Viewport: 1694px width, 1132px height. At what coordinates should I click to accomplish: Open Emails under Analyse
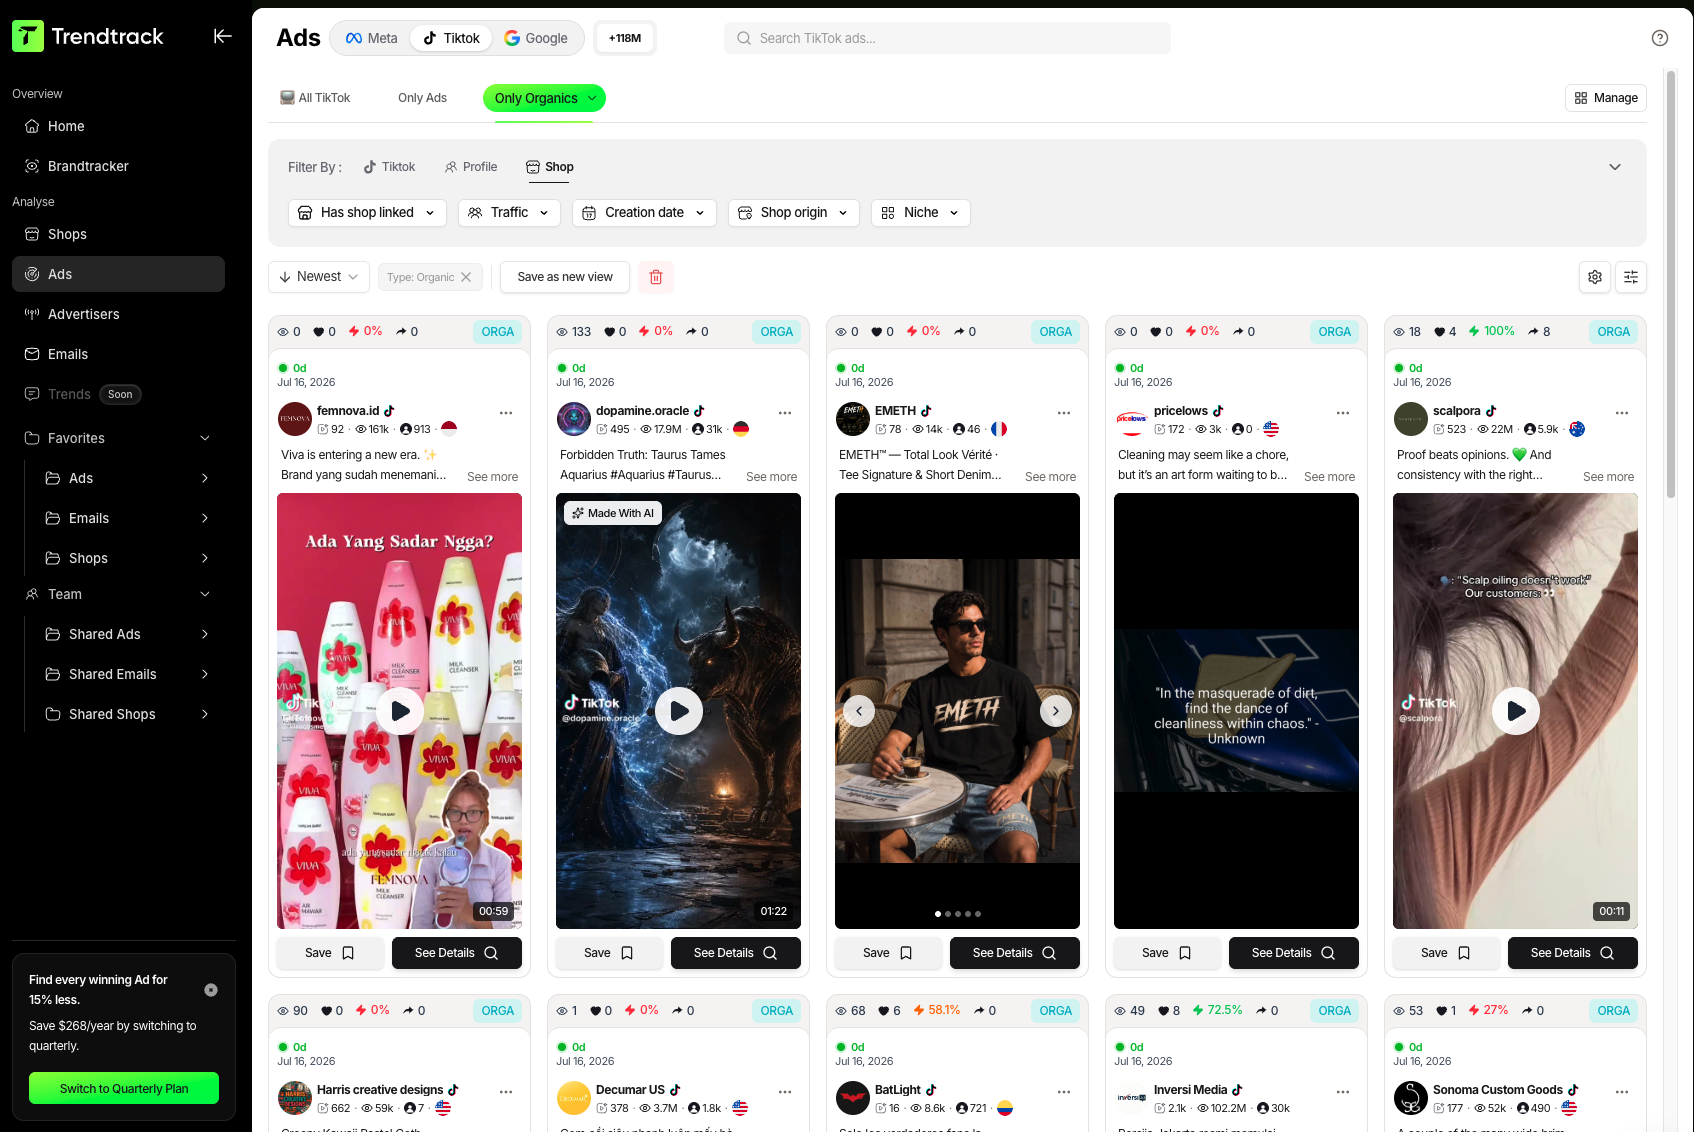(118, 354)
